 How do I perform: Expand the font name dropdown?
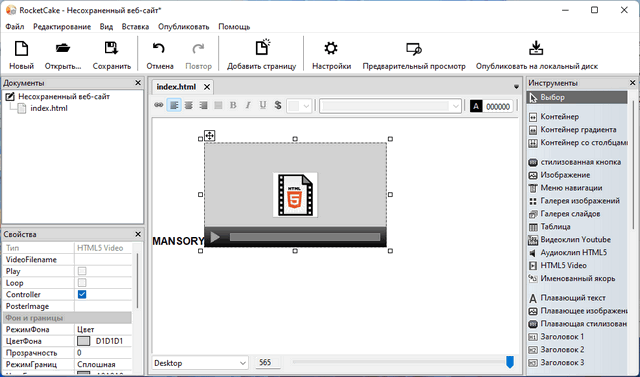click(x=391, y=106)
